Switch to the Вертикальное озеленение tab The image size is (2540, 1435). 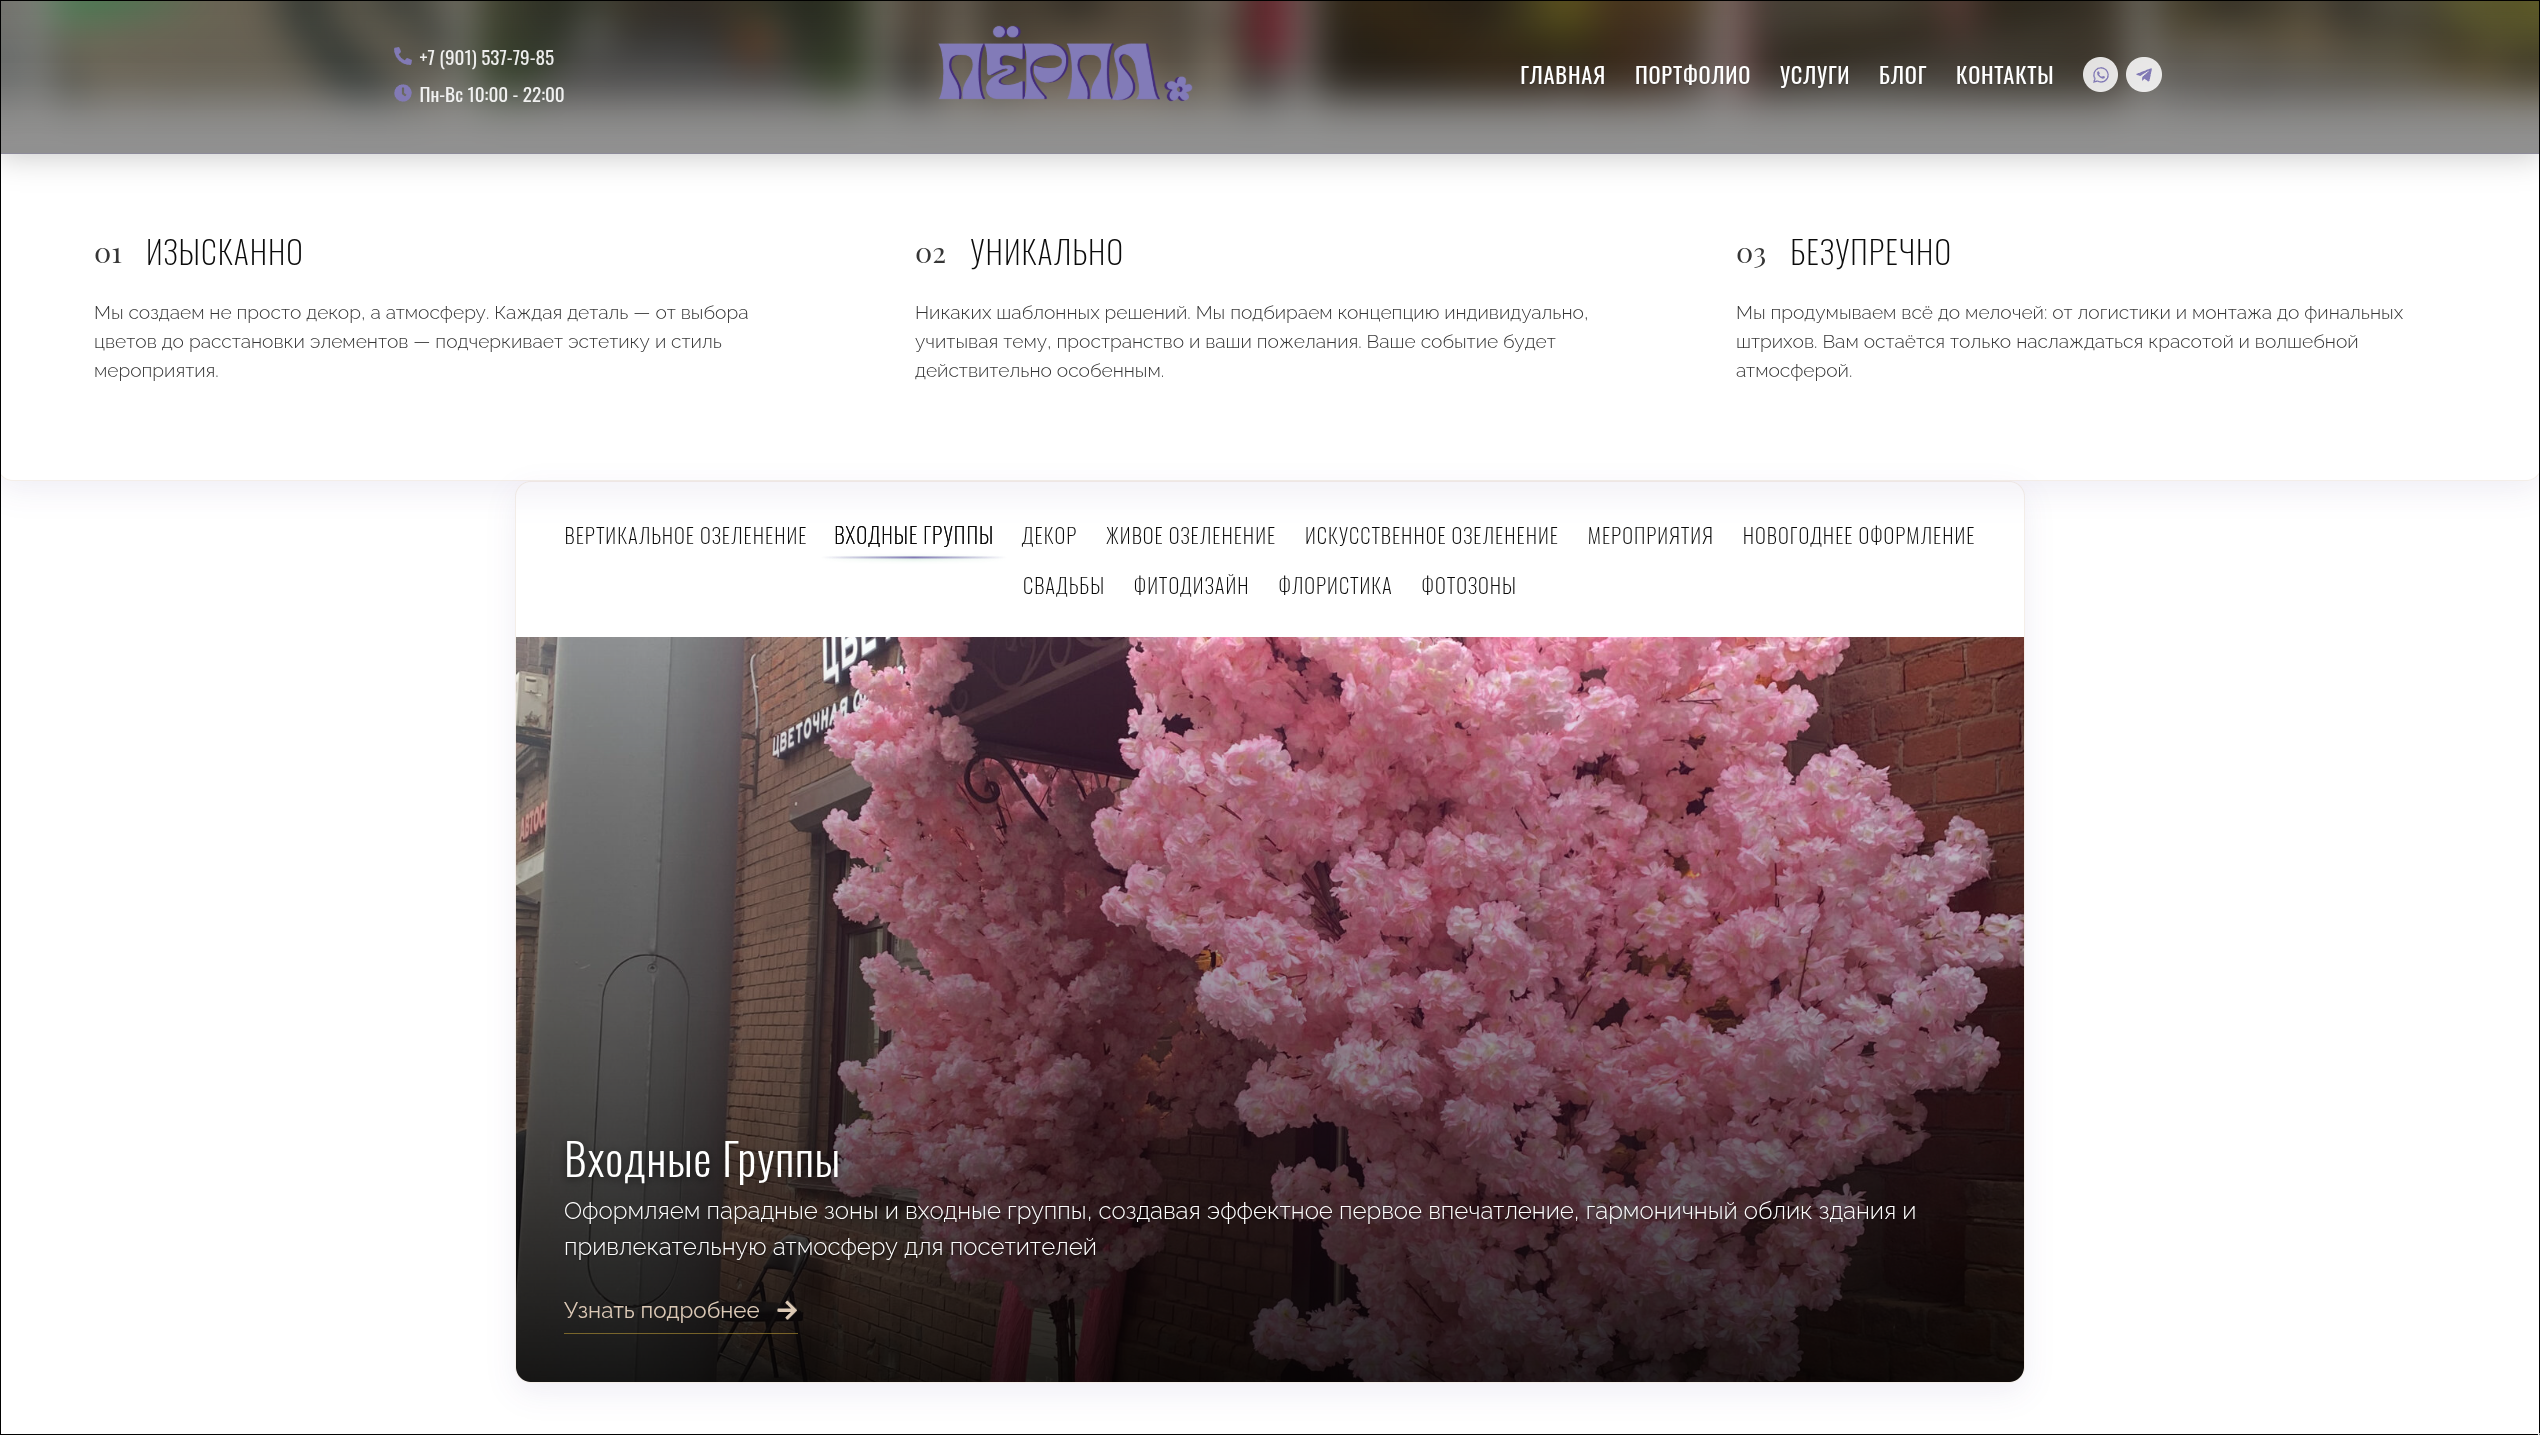pos(685,536)
